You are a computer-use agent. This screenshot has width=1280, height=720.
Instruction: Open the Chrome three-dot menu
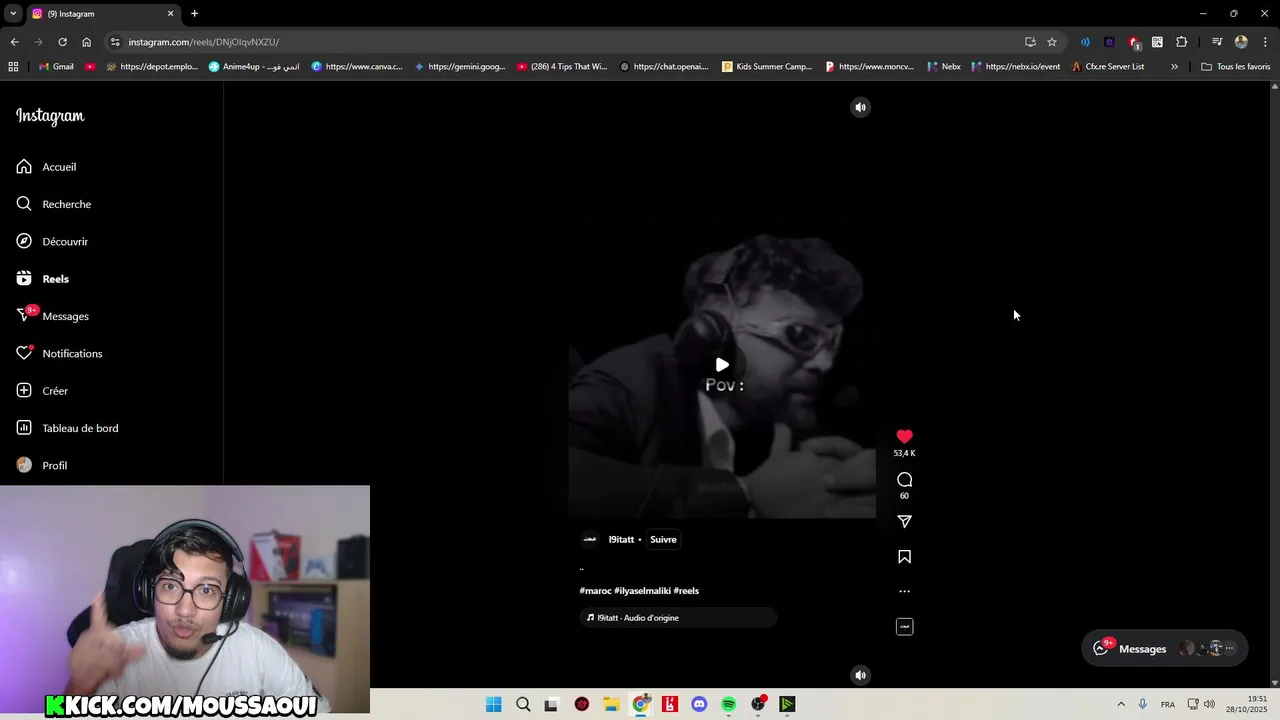click(1266, 42)
